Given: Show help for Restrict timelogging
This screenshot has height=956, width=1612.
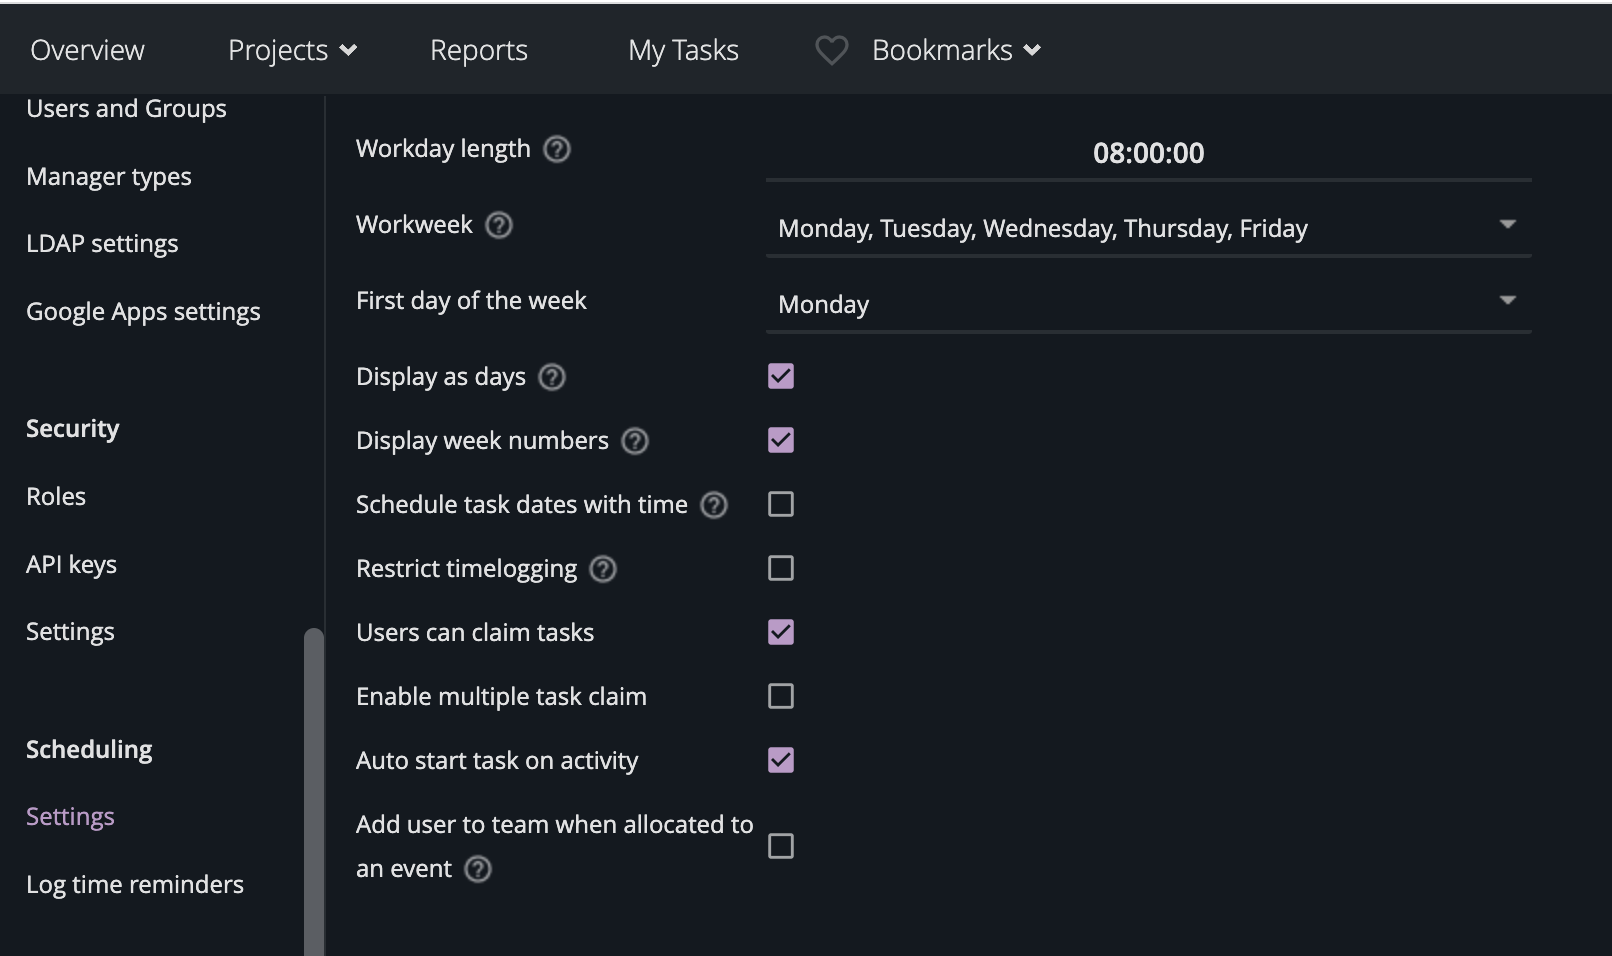Looking at the screenshot, I should point(603,569).
